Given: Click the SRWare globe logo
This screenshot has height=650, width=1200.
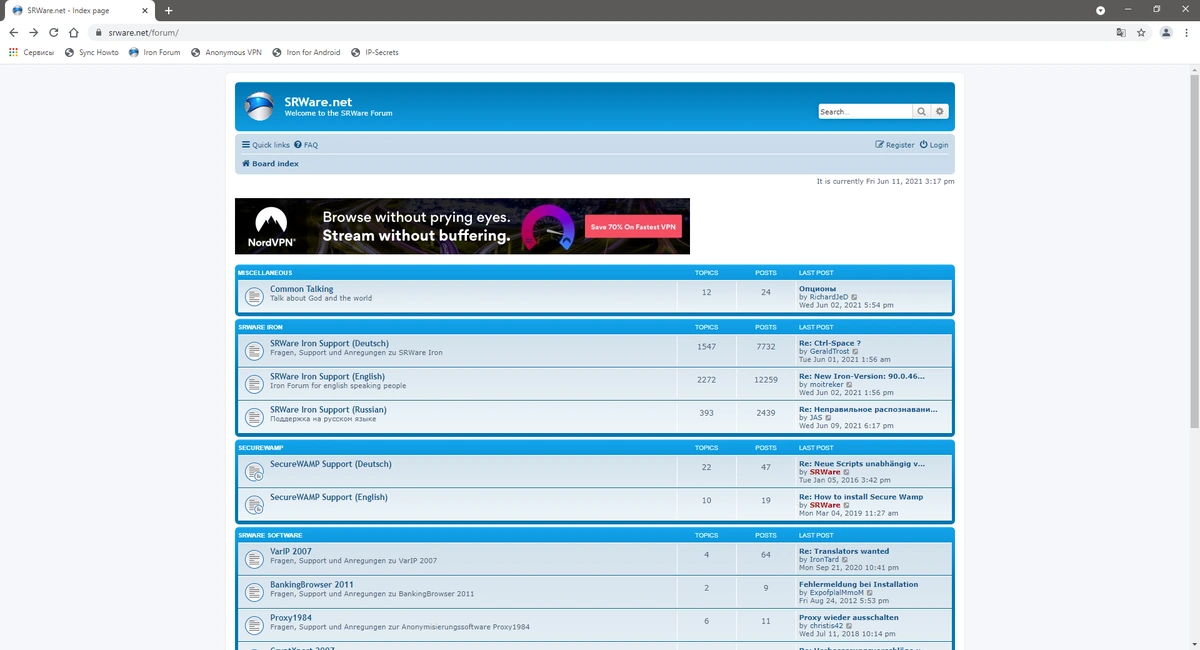Looking at the screenshot, I should click(260, 107).
